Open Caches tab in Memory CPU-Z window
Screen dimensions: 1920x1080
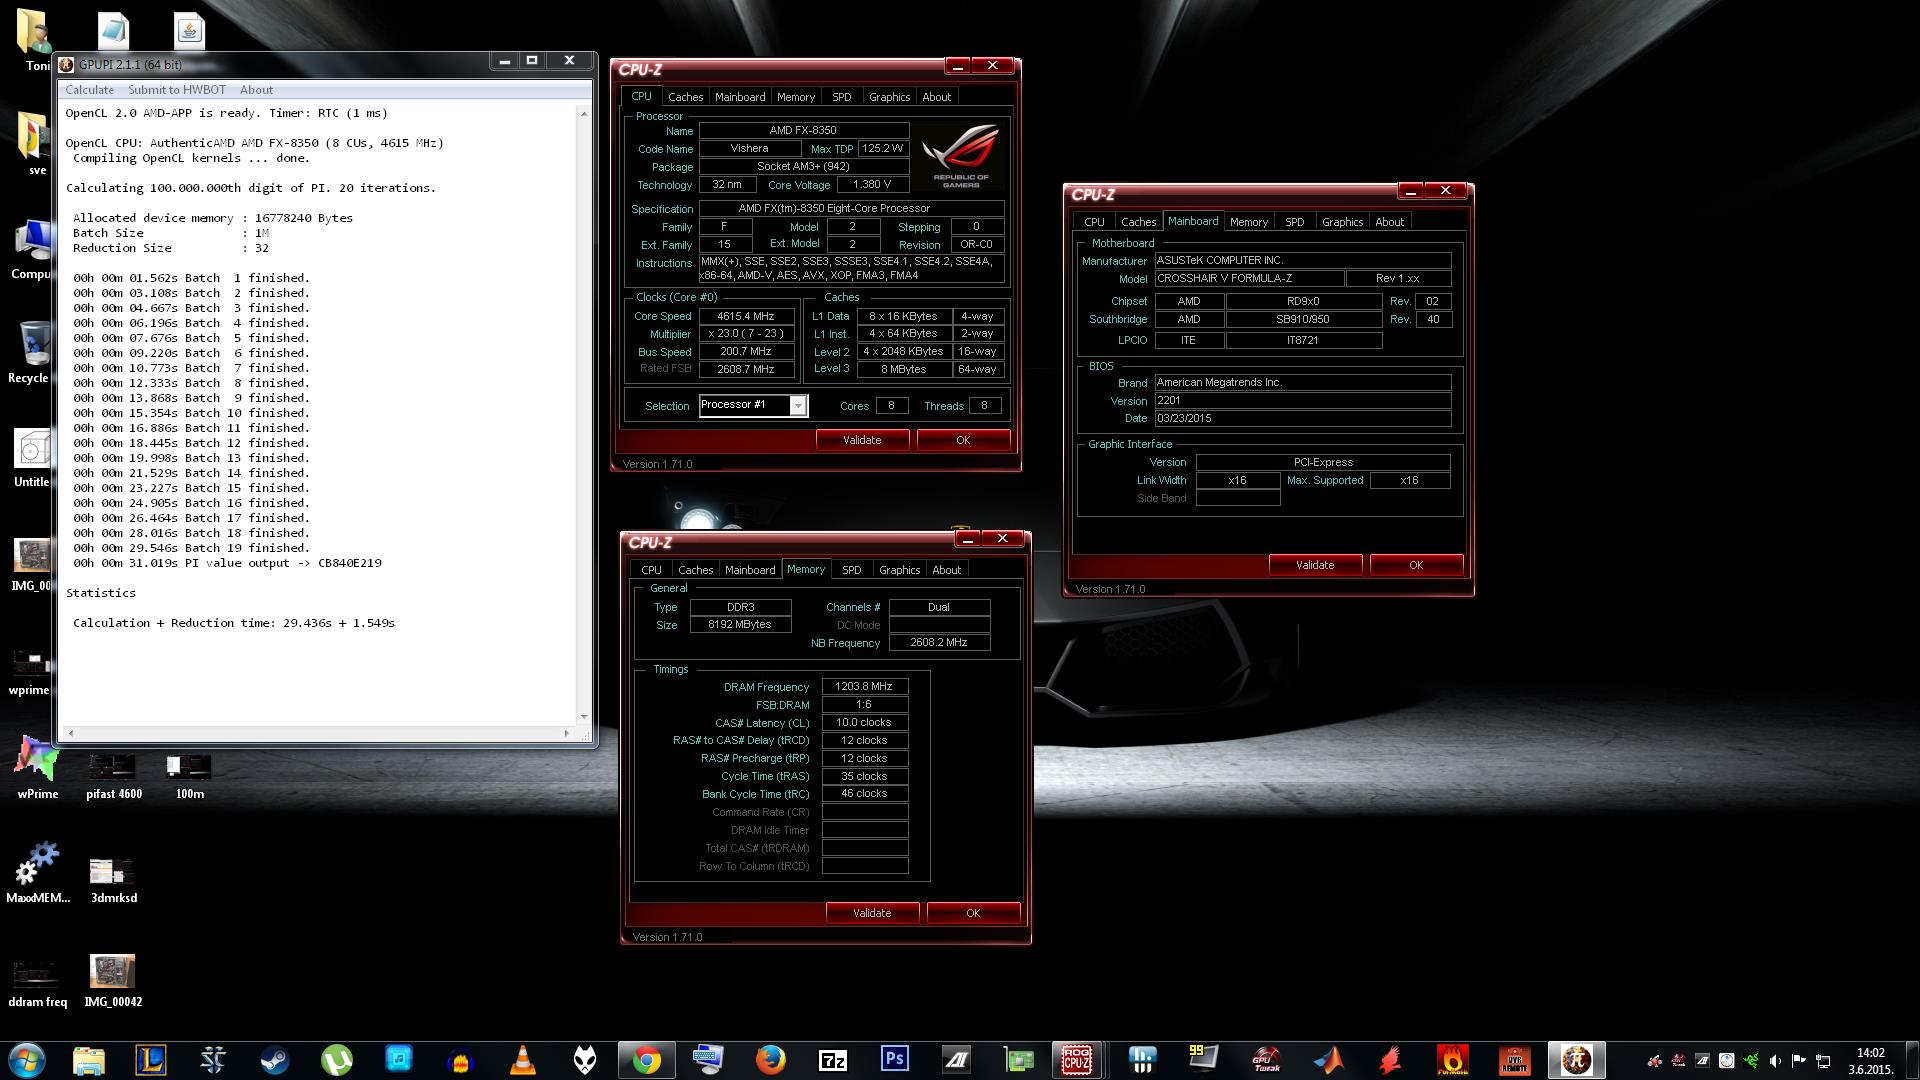point(695,570)
